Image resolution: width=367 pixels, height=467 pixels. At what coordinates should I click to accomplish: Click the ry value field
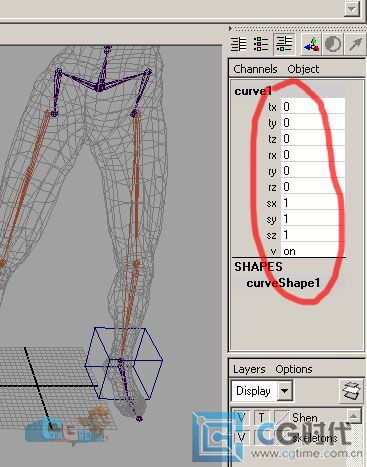tap(313, 171)
